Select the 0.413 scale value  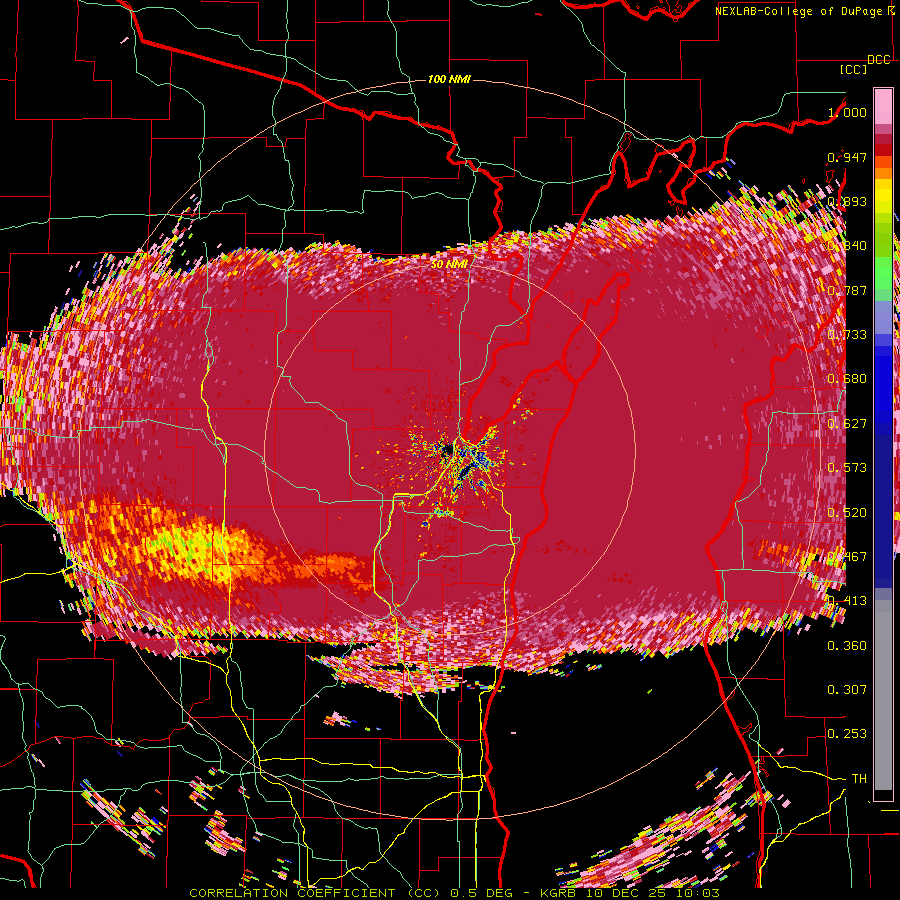point(847,601)
